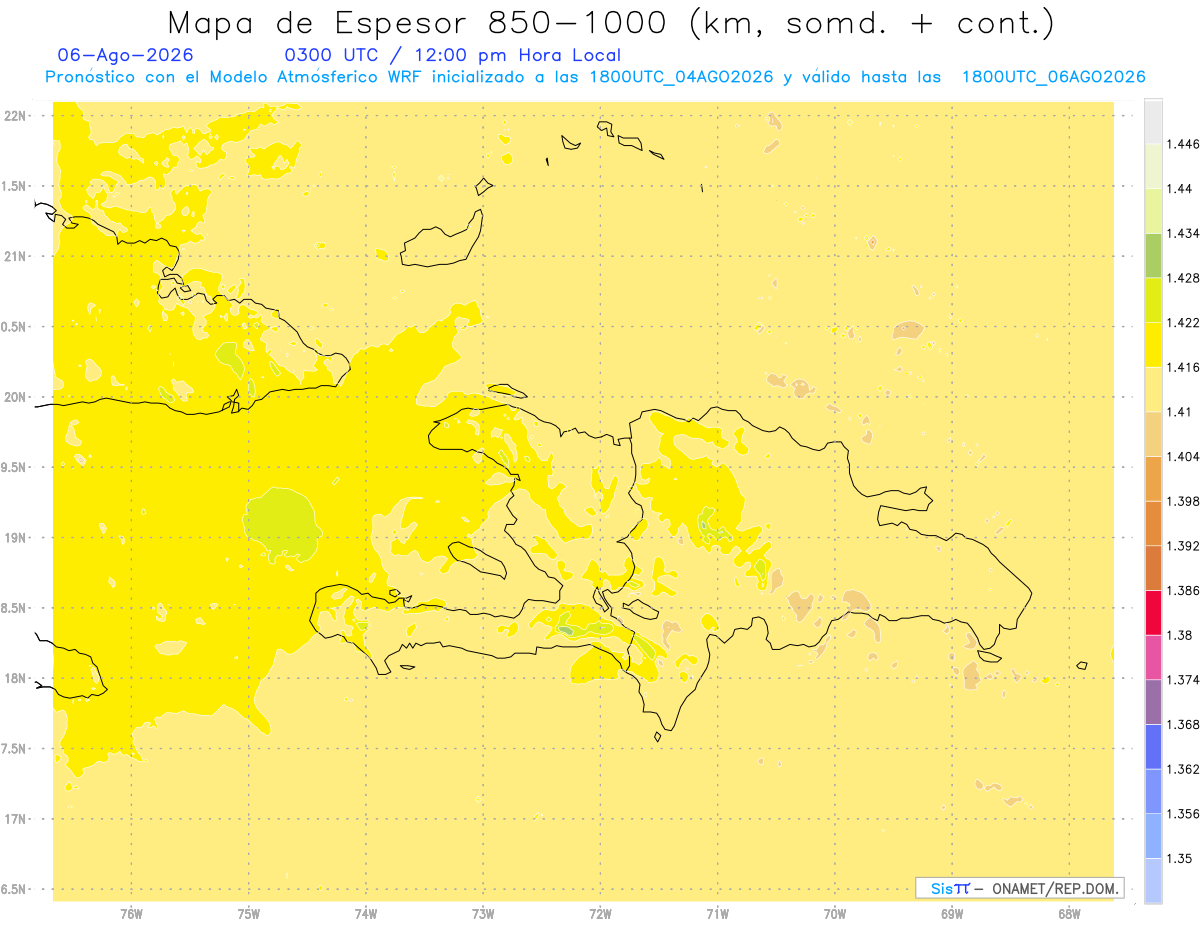The image size is (1200, 927).
Task: Click the latitude label '21N'
Action: (x=15, y=256)
